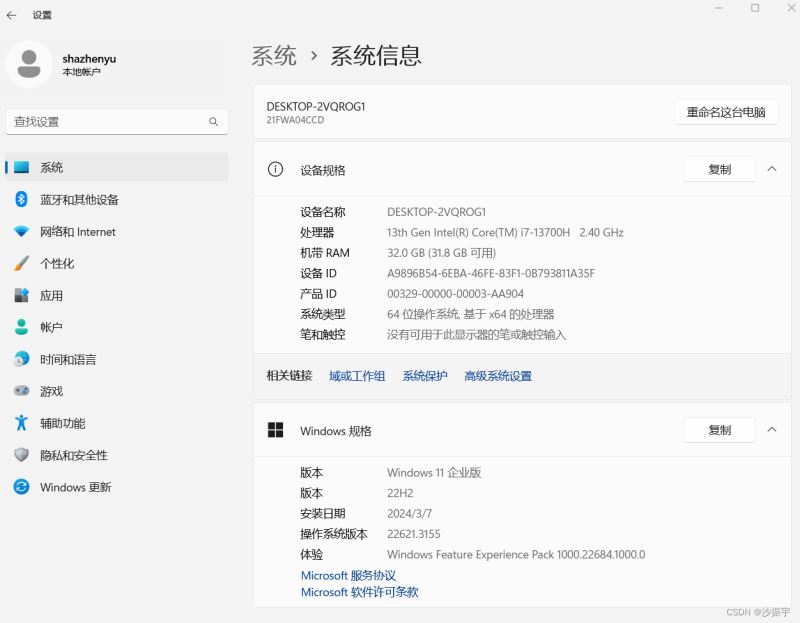Viewport: 800px width, 623px height.
Task: Click the paintbrush icon for 个性化
Action: click(21, 263)
